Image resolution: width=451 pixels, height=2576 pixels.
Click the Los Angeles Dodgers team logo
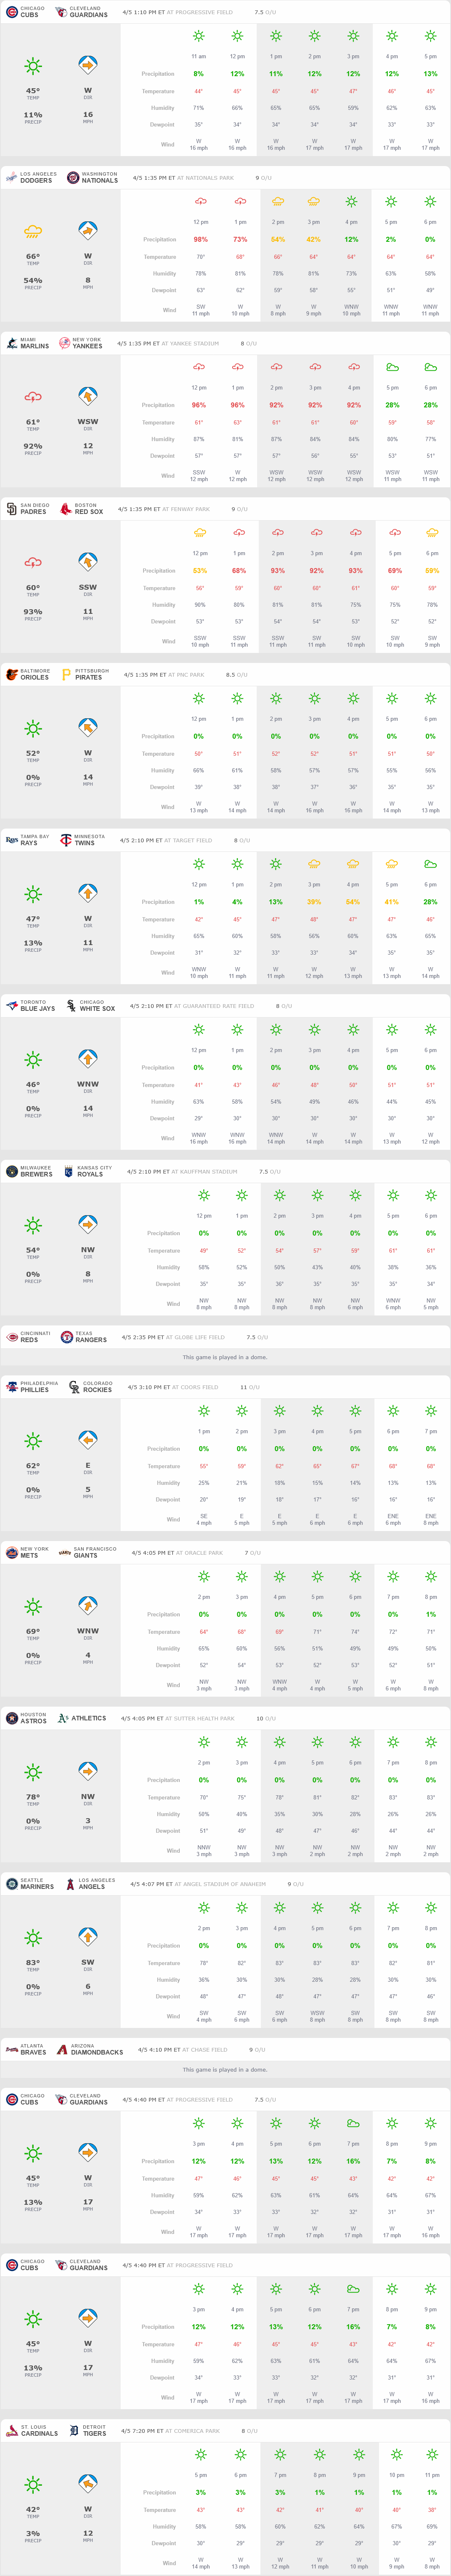click(12, 177)
